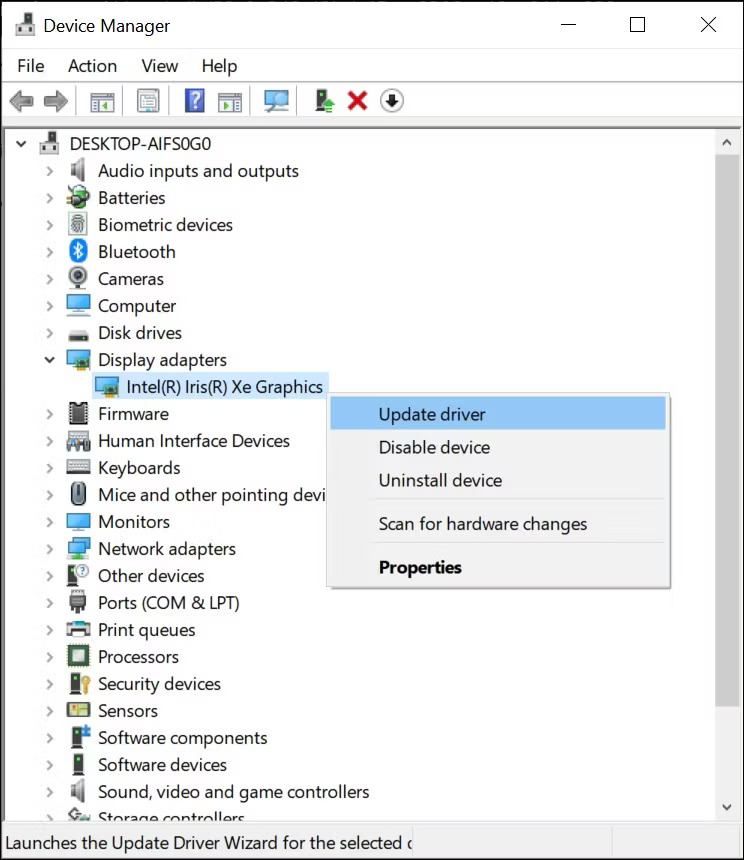Click the red X Uninstall device icon
The image size is (744, 860).
[x=357, y=100]
